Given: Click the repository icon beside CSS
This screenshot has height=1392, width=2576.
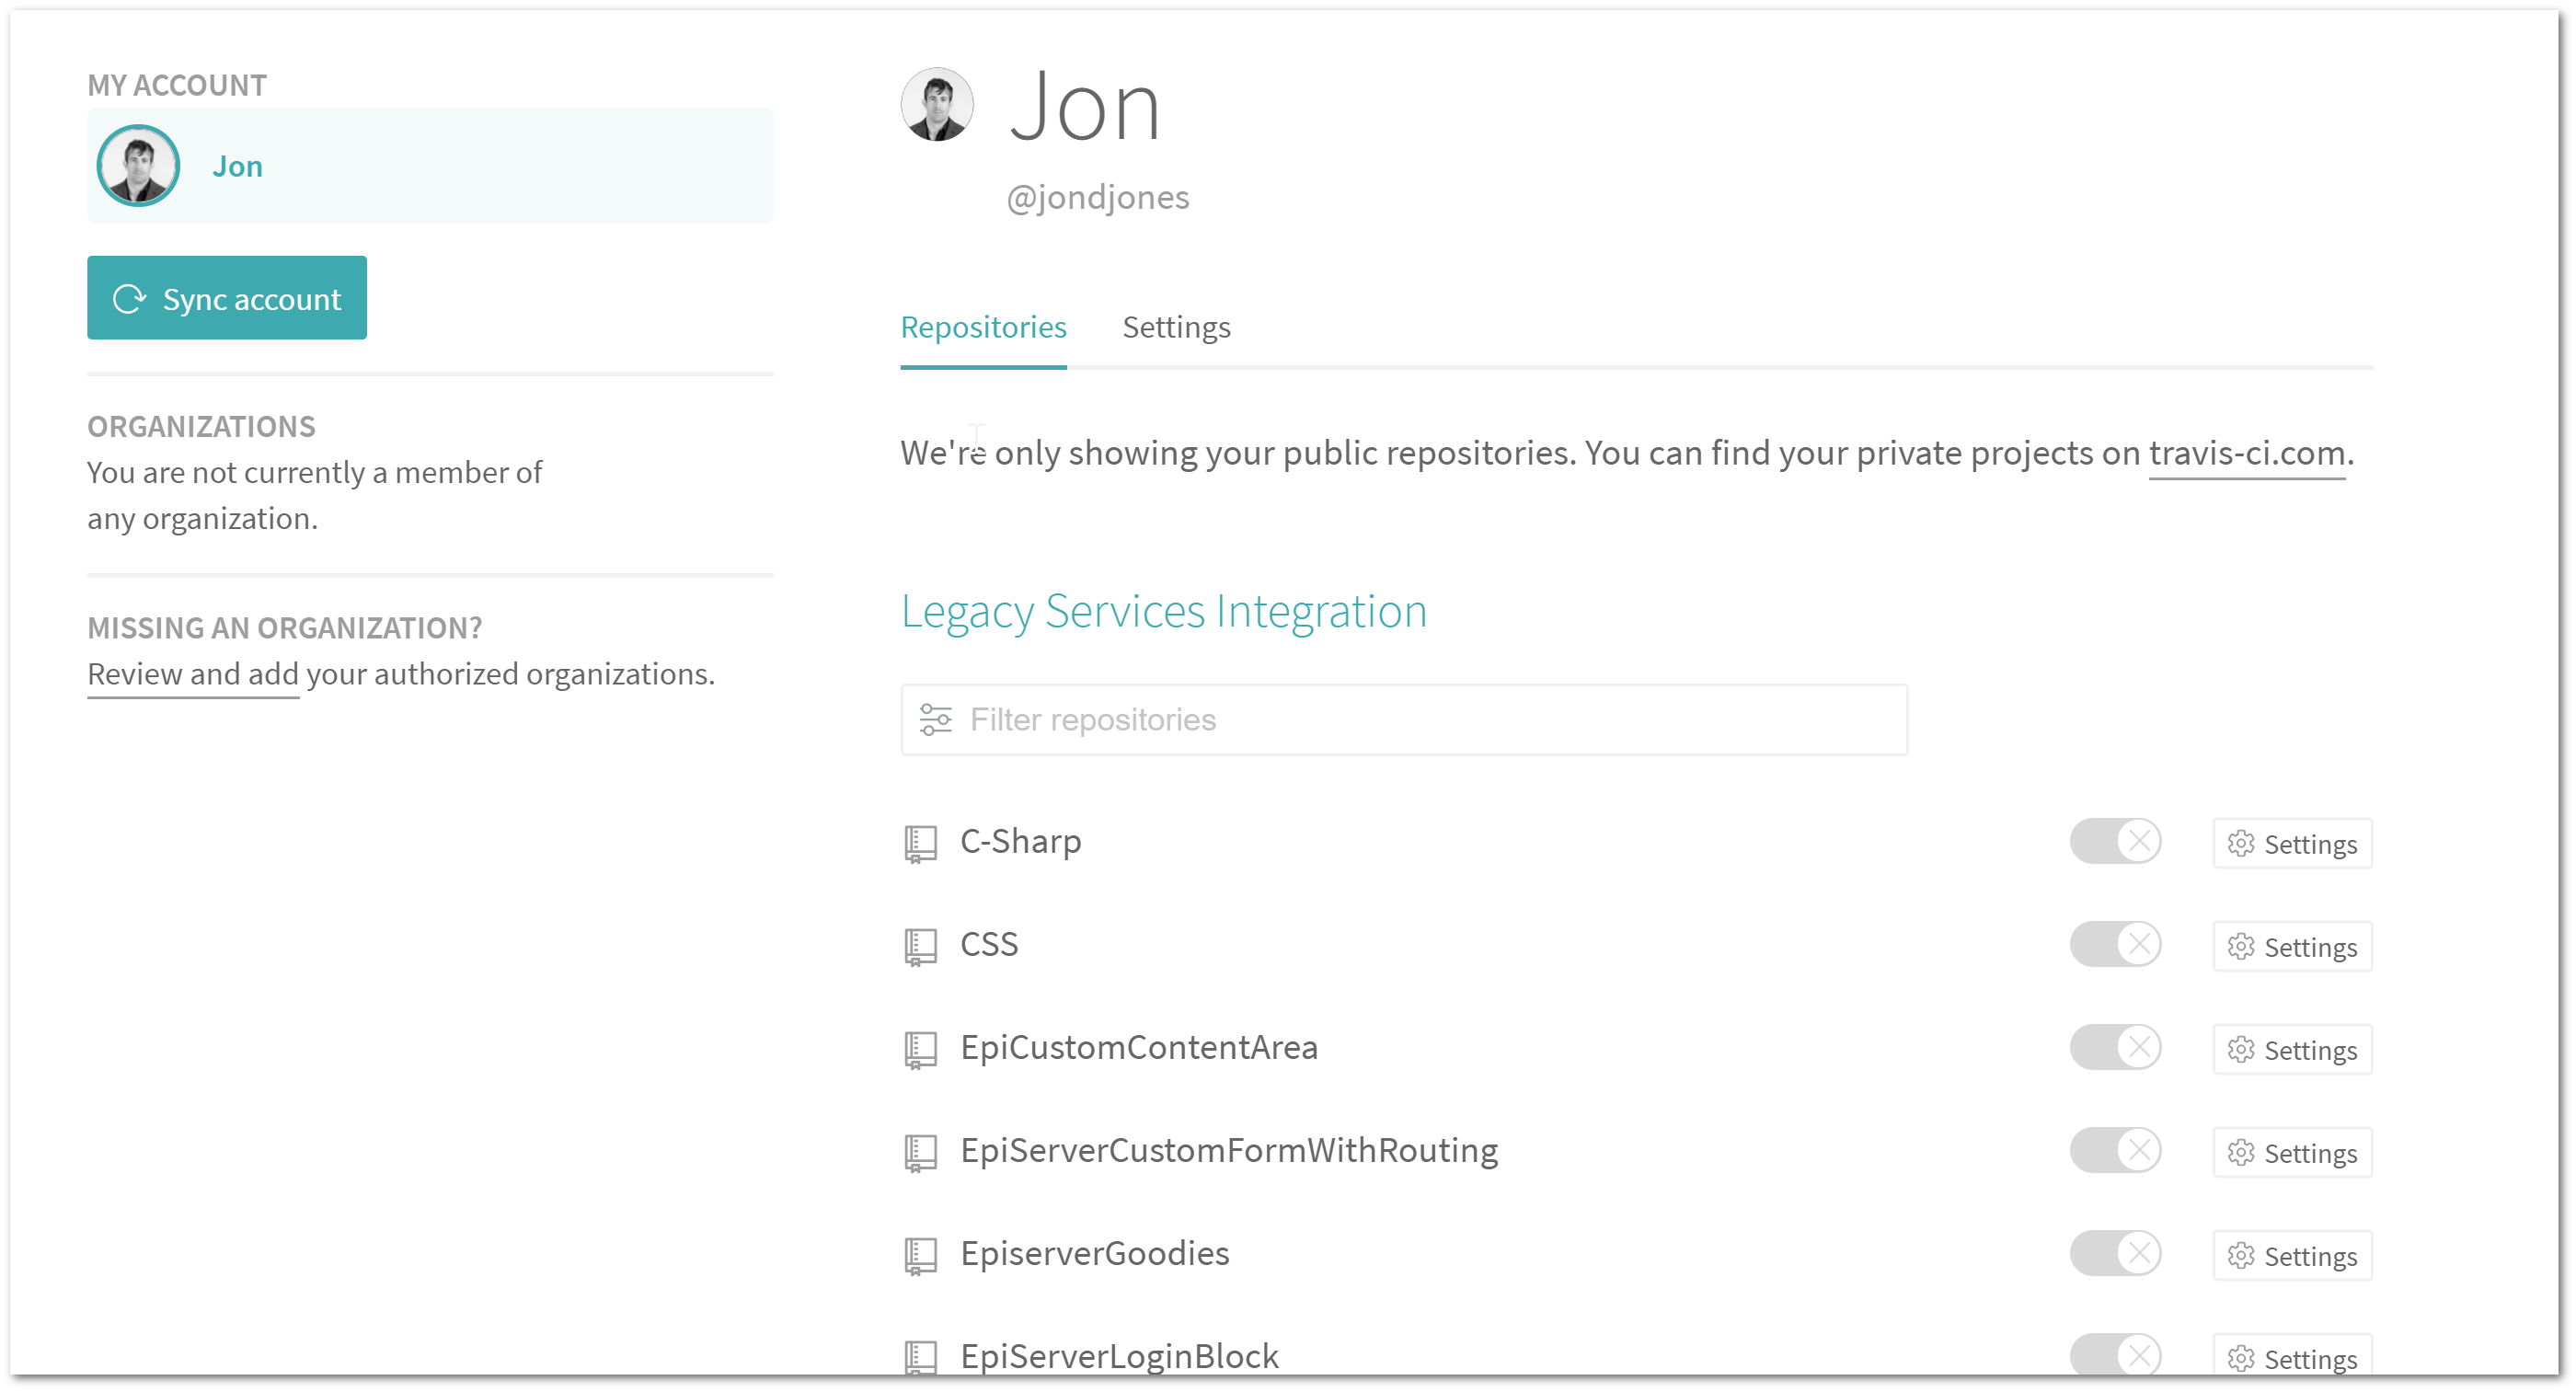Looking at the screenshot, I should point(920,946).
